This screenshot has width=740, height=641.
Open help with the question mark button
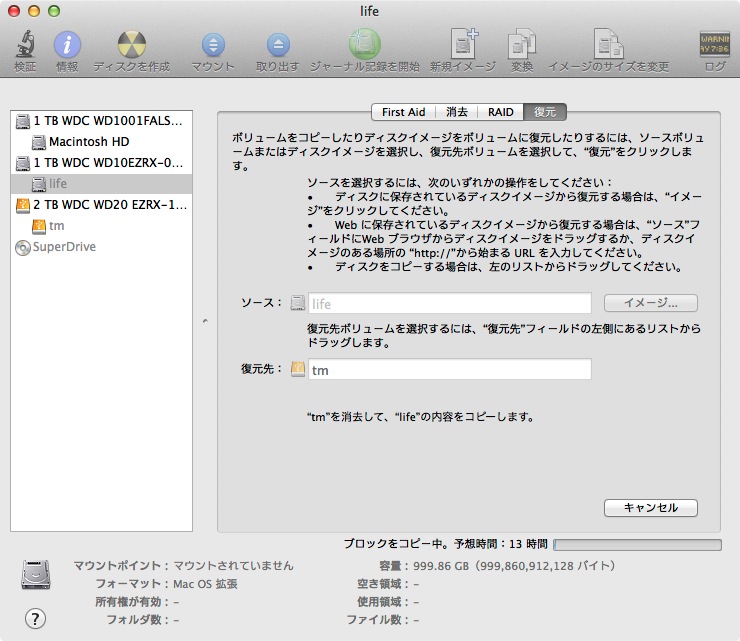[36, 618]
